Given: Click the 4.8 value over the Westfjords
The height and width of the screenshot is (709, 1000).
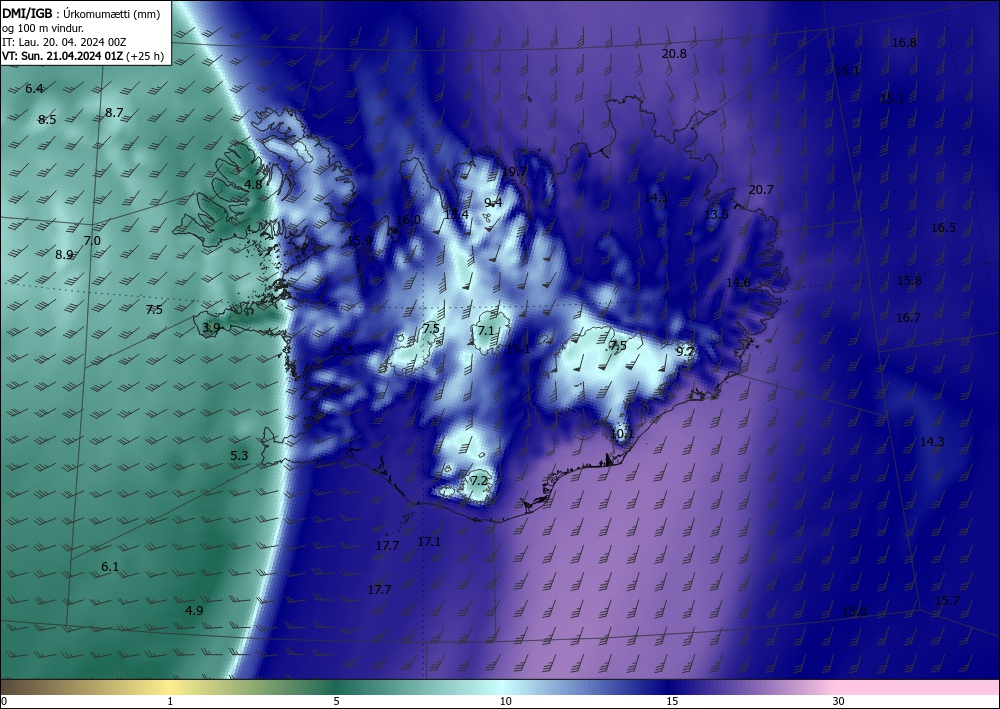Looking at the screenshot, I should 253,184.
